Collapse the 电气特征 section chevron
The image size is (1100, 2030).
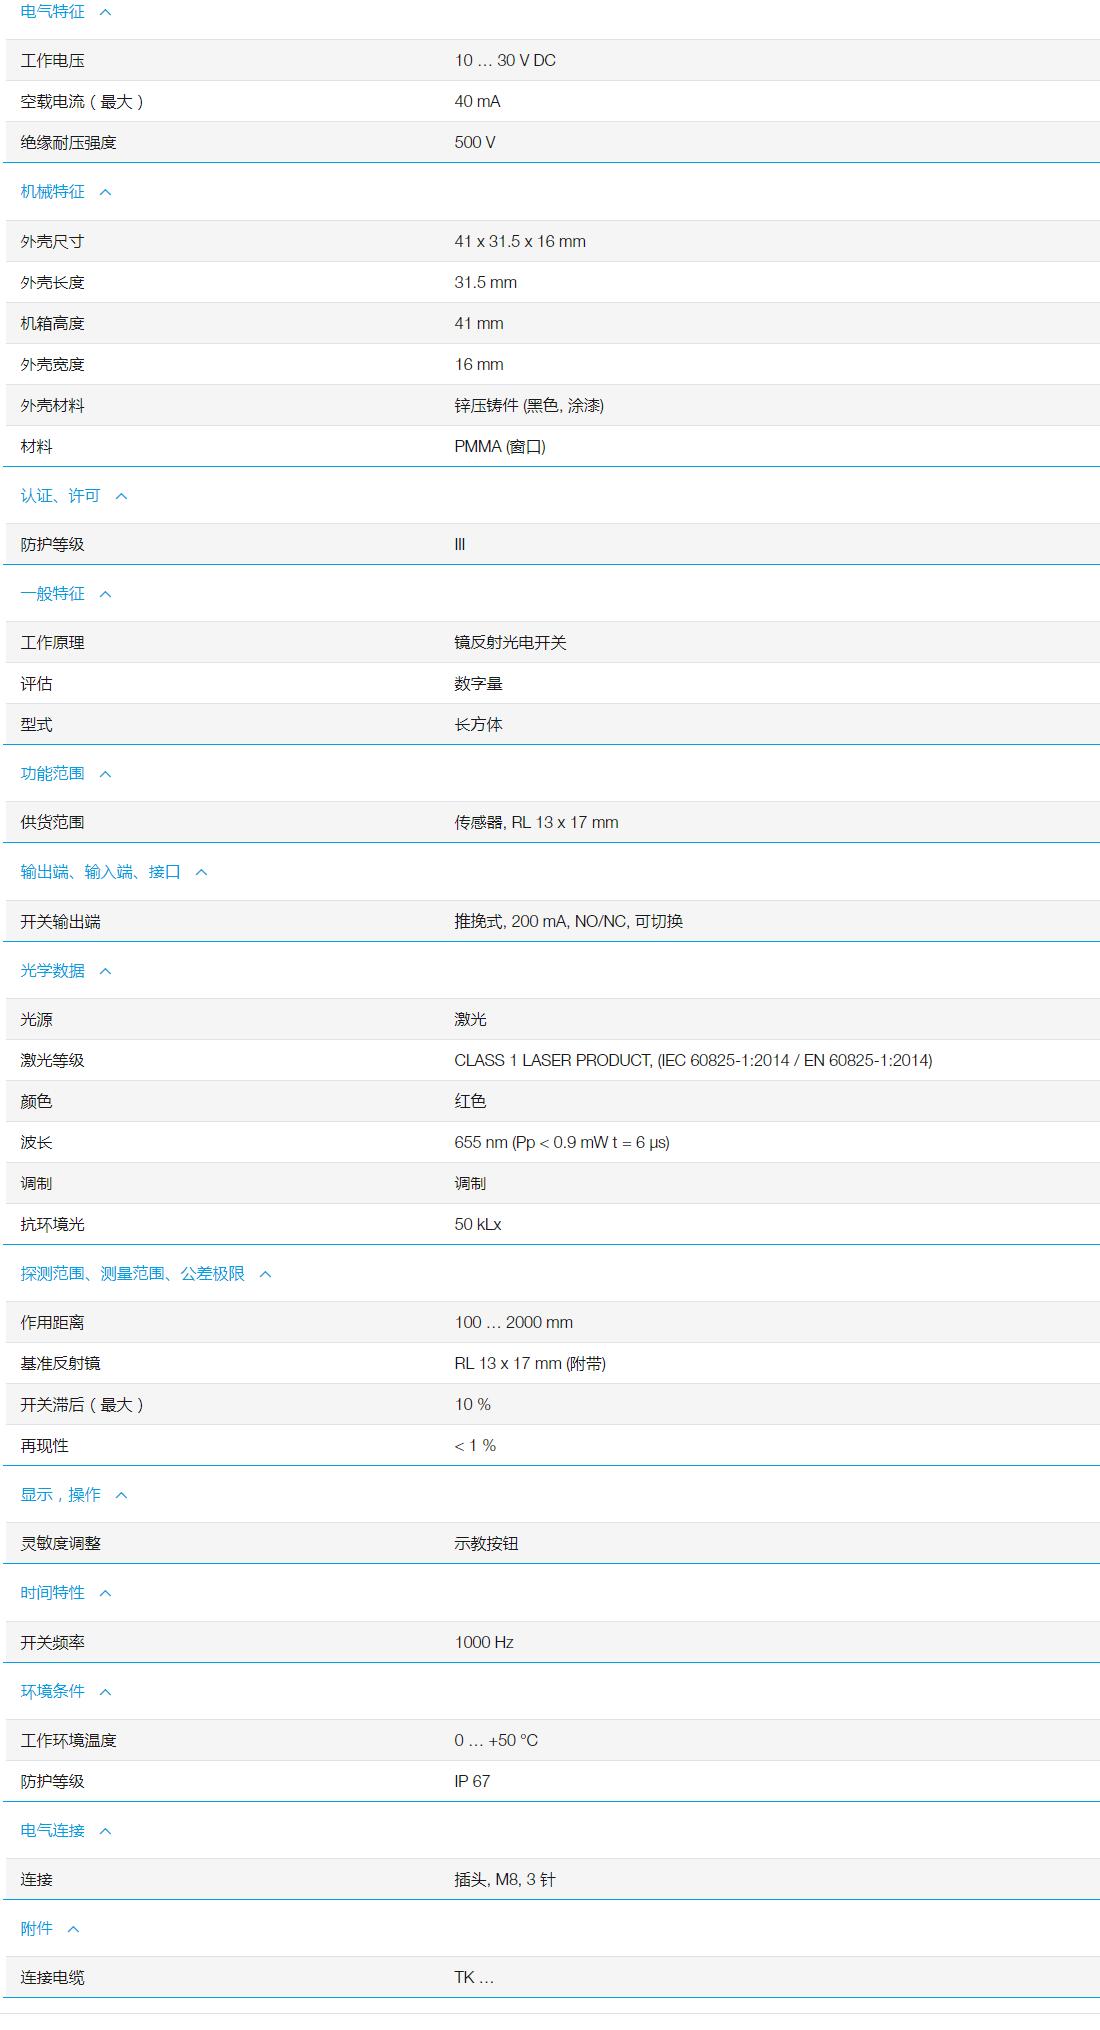(x=105, y=12)
